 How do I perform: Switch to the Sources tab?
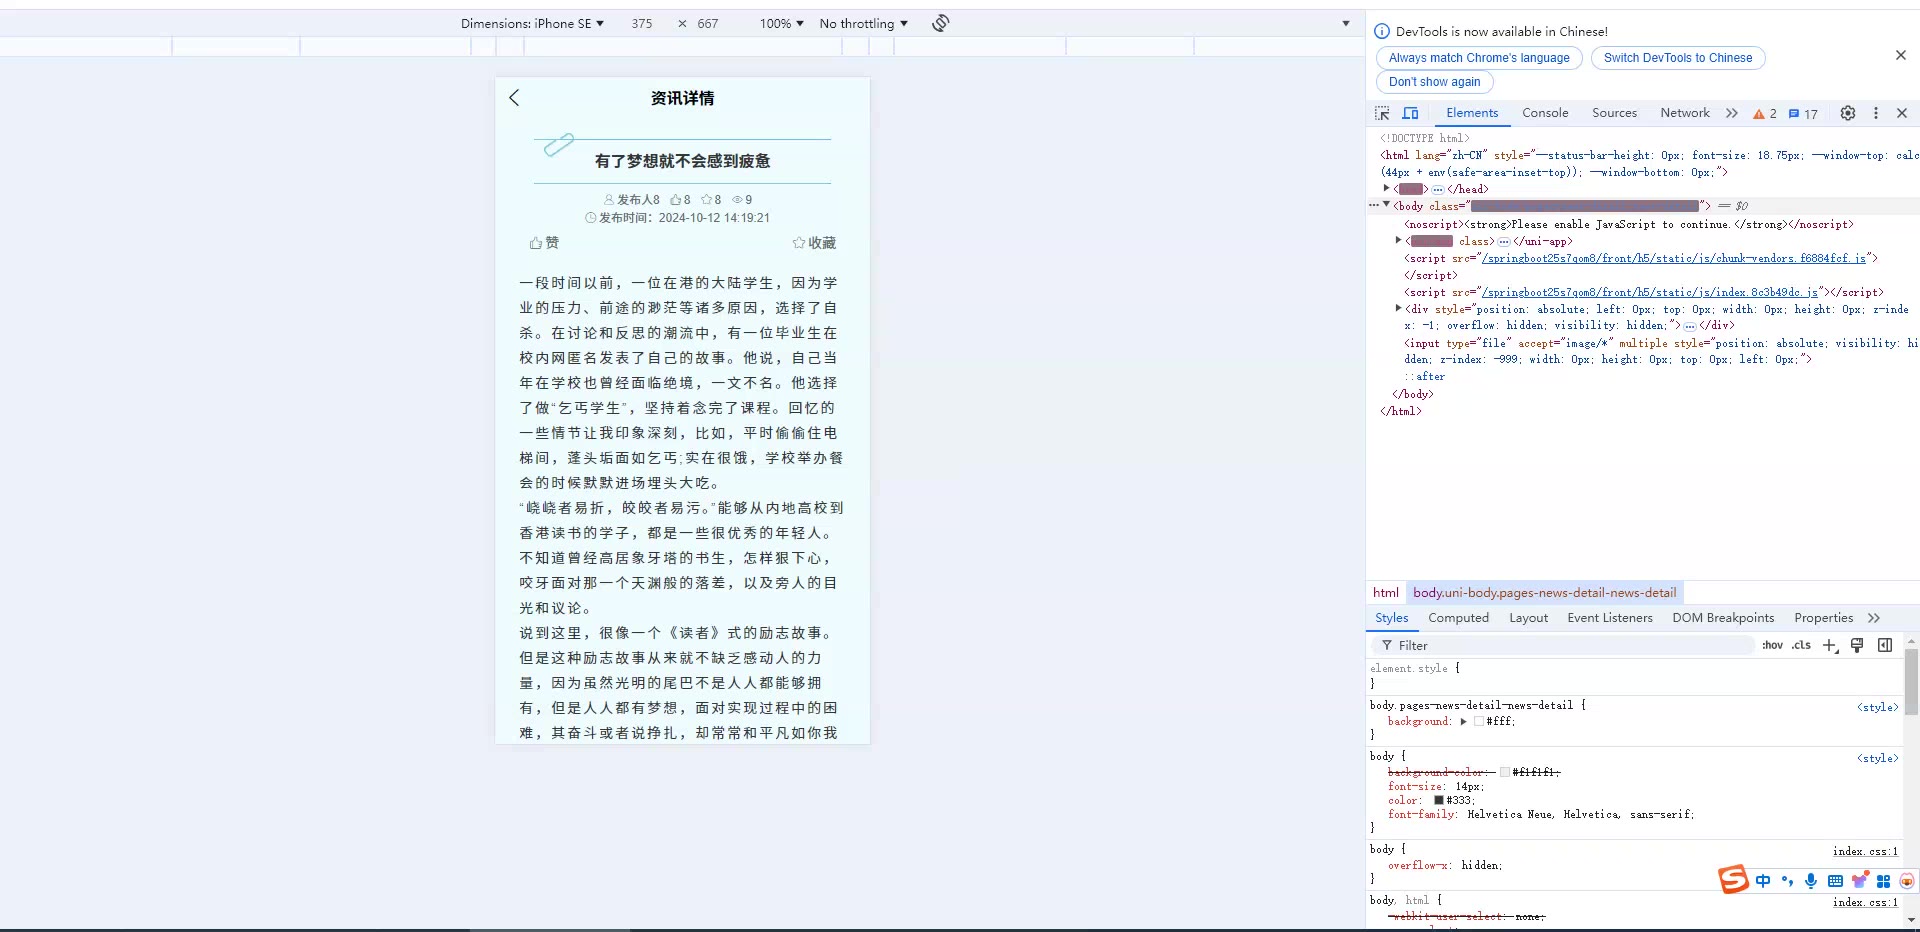[x=1614, y=113]
